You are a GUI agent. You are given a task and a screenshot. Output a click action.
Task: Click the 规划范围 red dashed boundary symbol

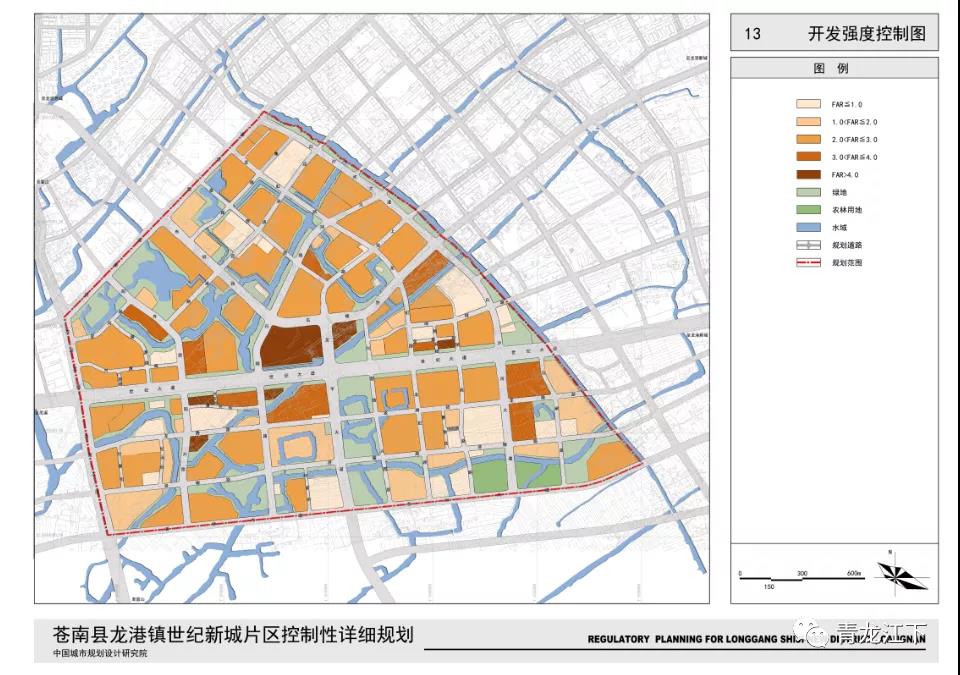pos(807,263)
